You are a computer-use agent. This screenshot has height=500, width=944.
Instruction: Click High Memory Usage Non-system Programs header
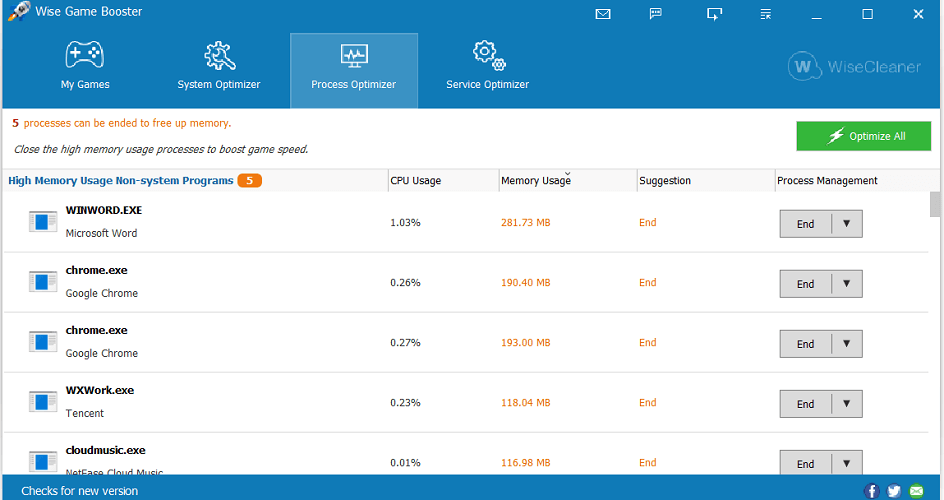[120, 181]
